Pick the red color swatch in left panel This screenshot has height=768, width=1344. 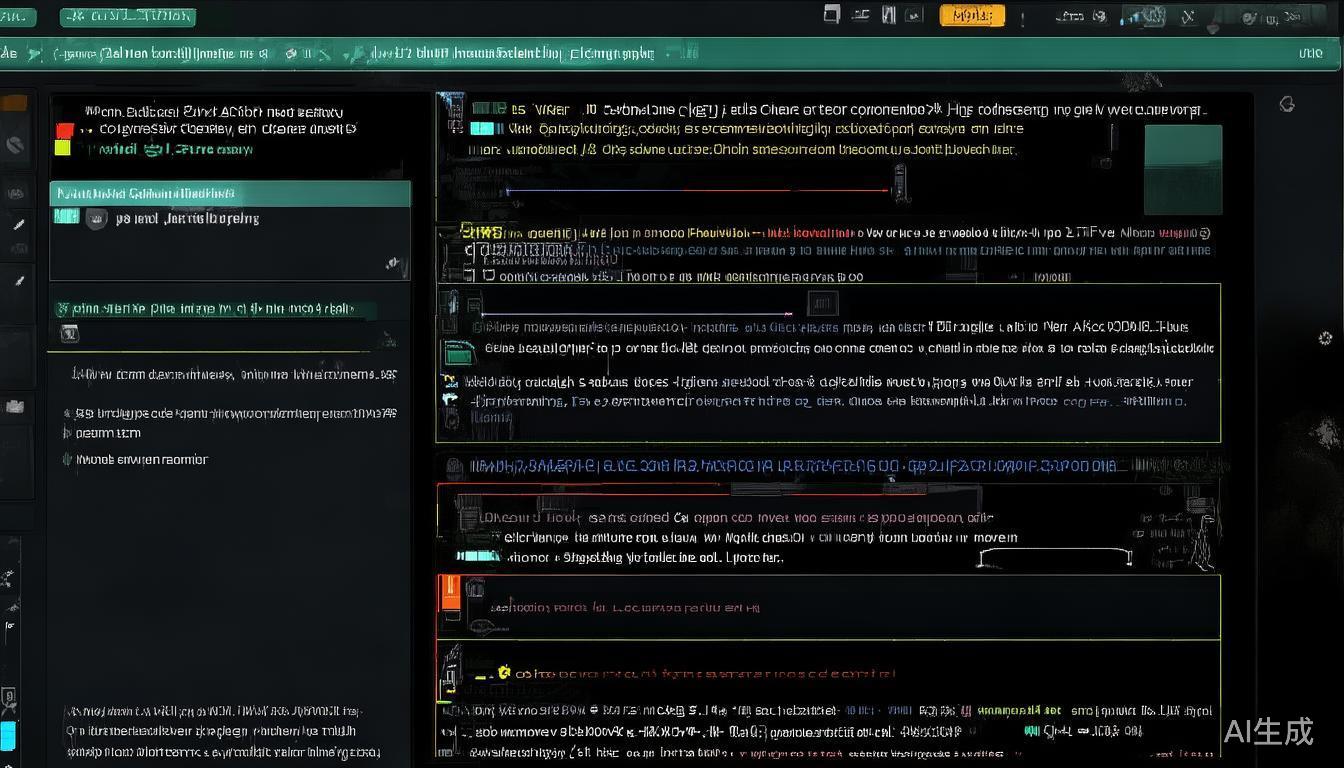[x=64, y=130]
